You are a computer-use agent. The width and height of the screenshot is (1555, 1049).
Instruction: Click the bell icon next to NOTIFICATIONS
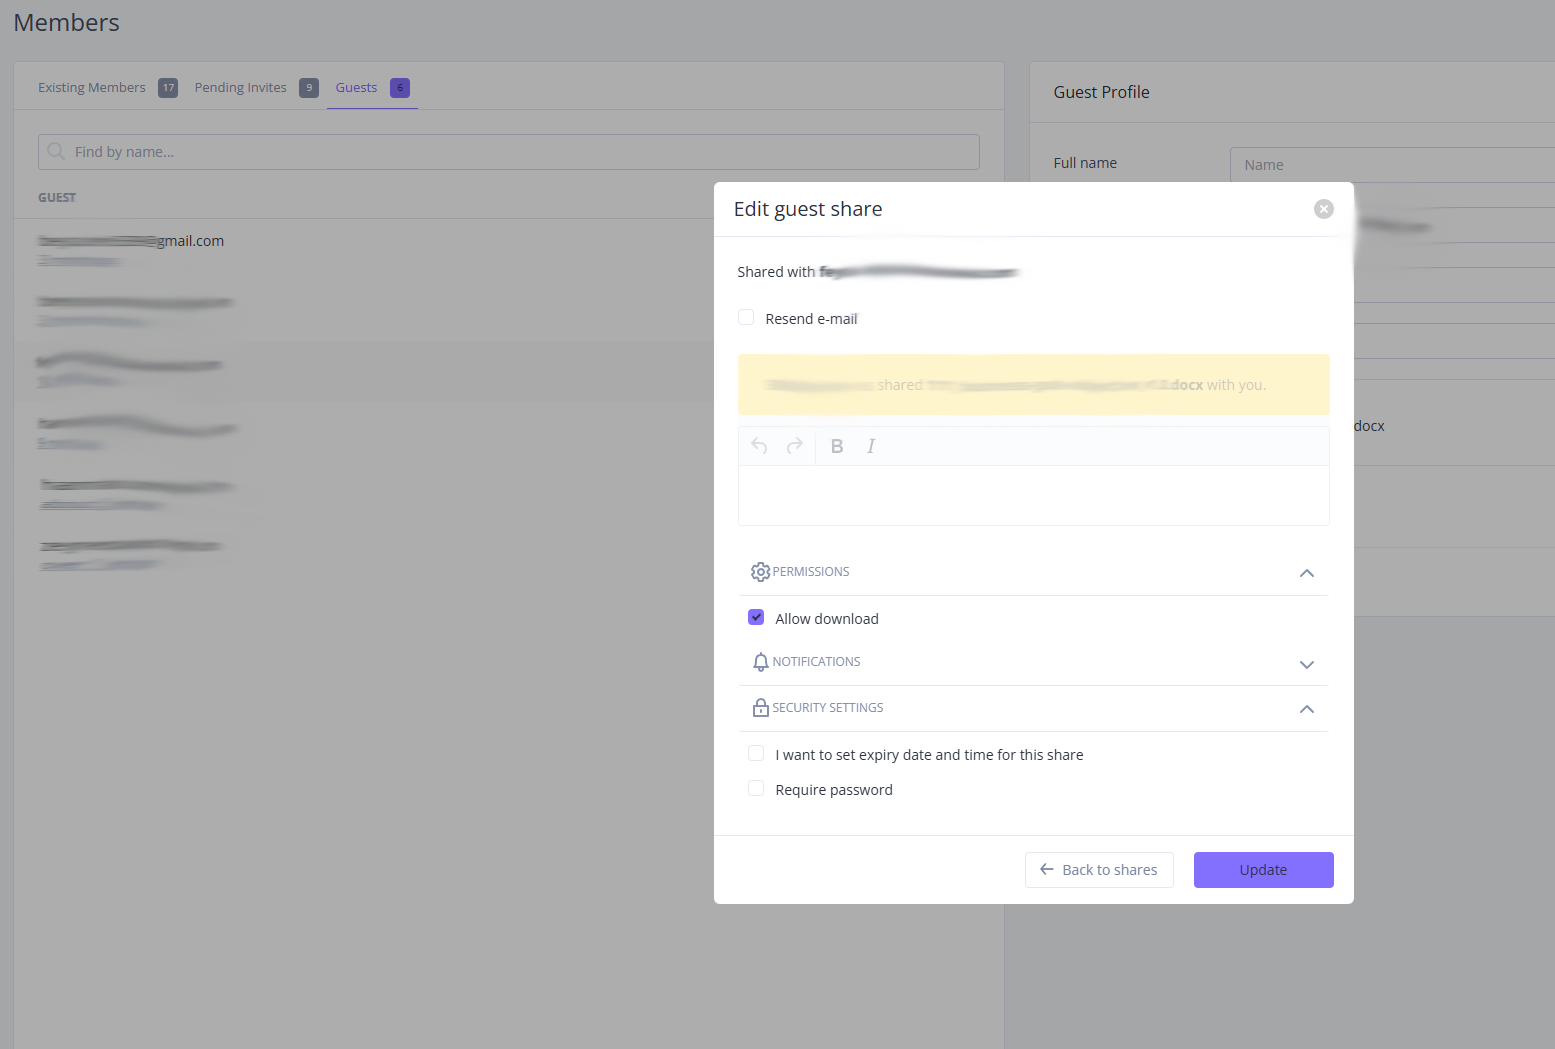[760, 661]
